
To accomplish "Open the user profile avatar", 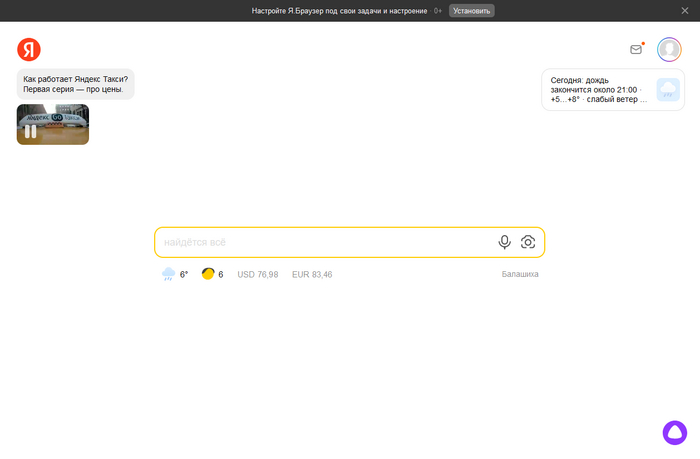I will point(669,50).
